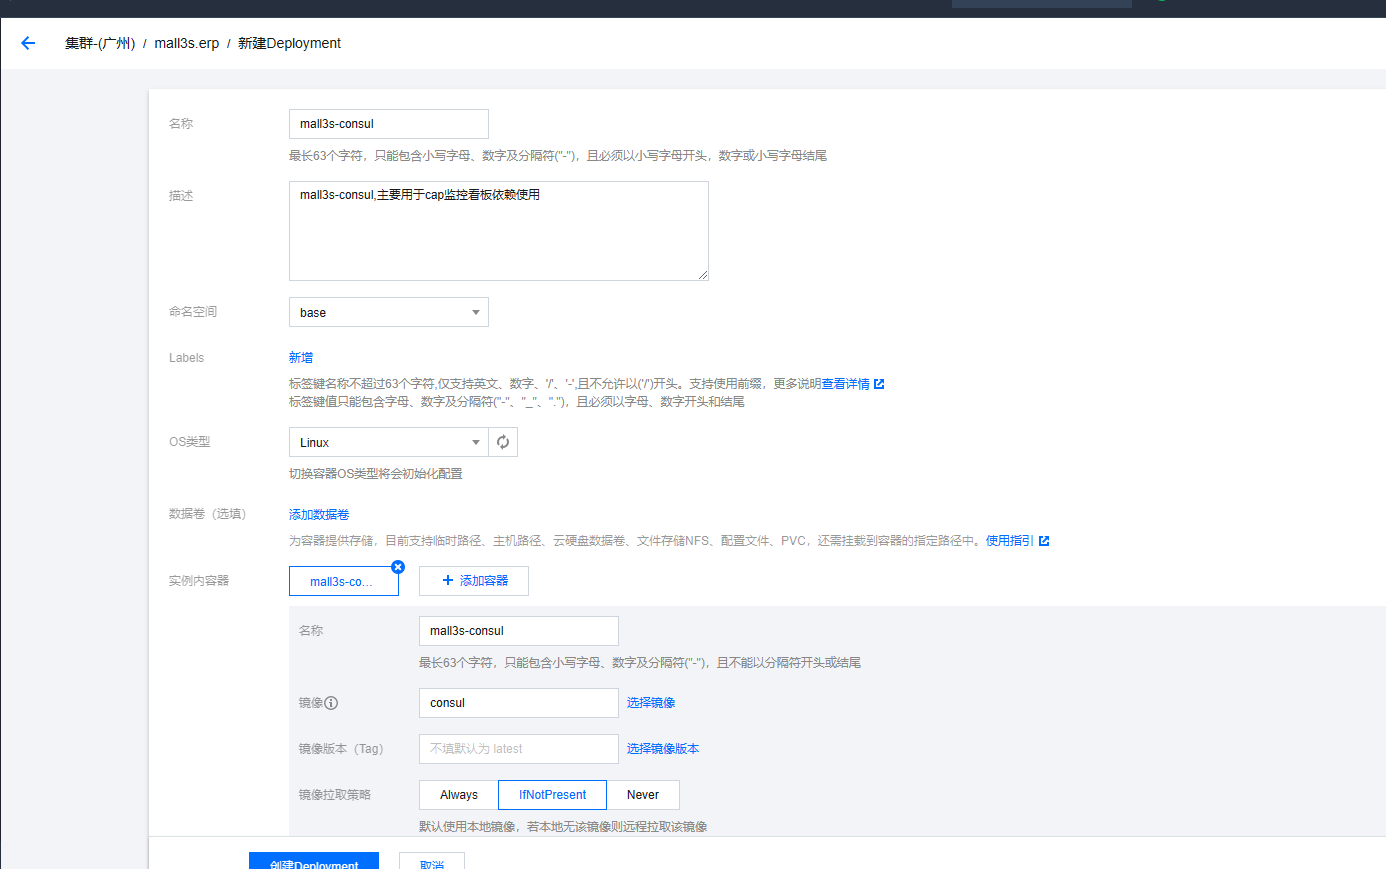Click the plus icon in 添加容器
The image size is (1386, 869).
(448, 580)
